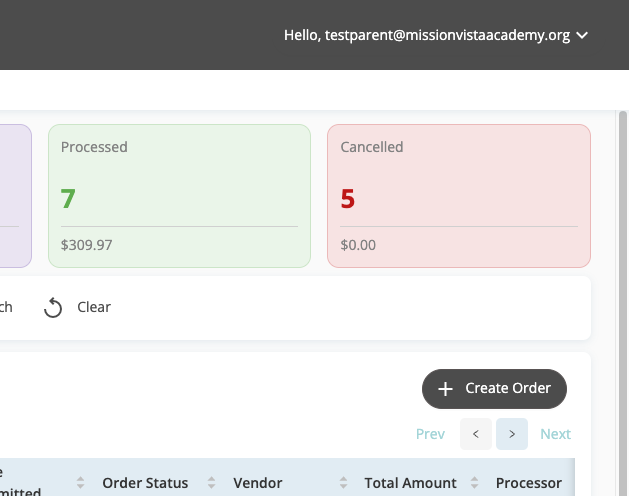Go to next page via Next link
The image size is (629, 496).
pyautogui.click(x=555, y=434)
